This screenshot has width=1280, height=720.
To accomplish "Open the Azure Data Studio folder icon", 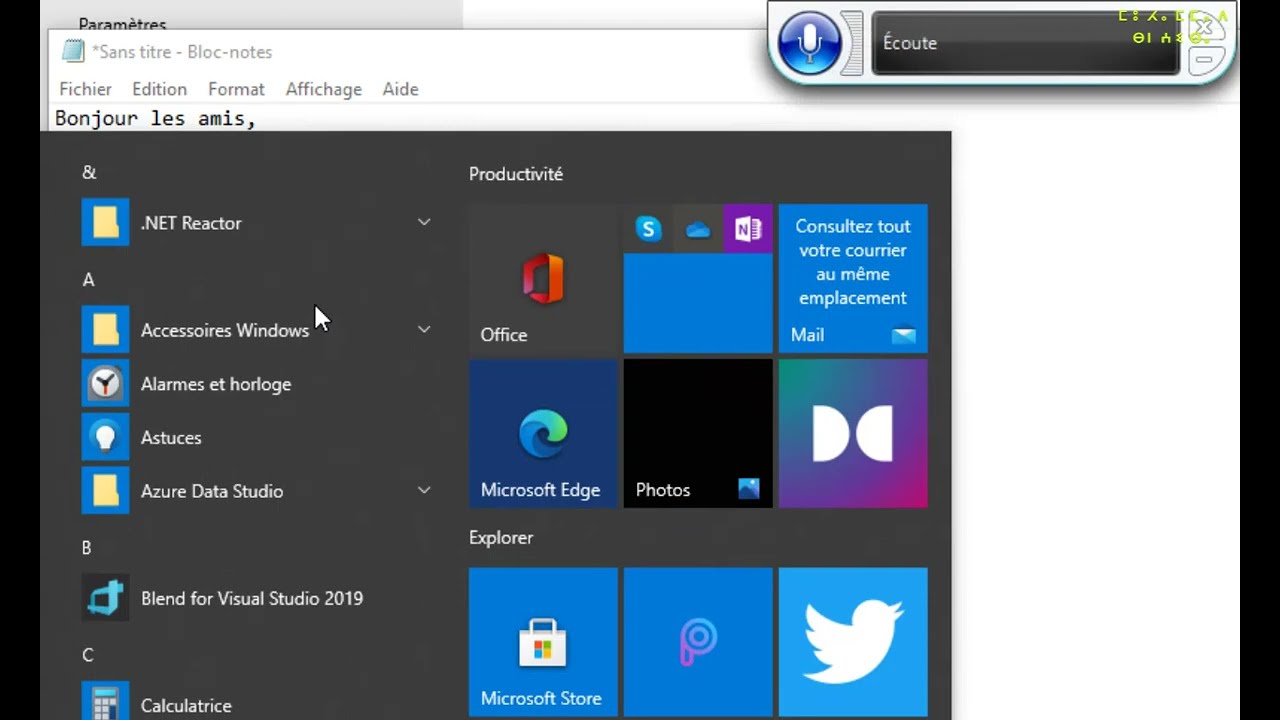I will click(105, 490).
